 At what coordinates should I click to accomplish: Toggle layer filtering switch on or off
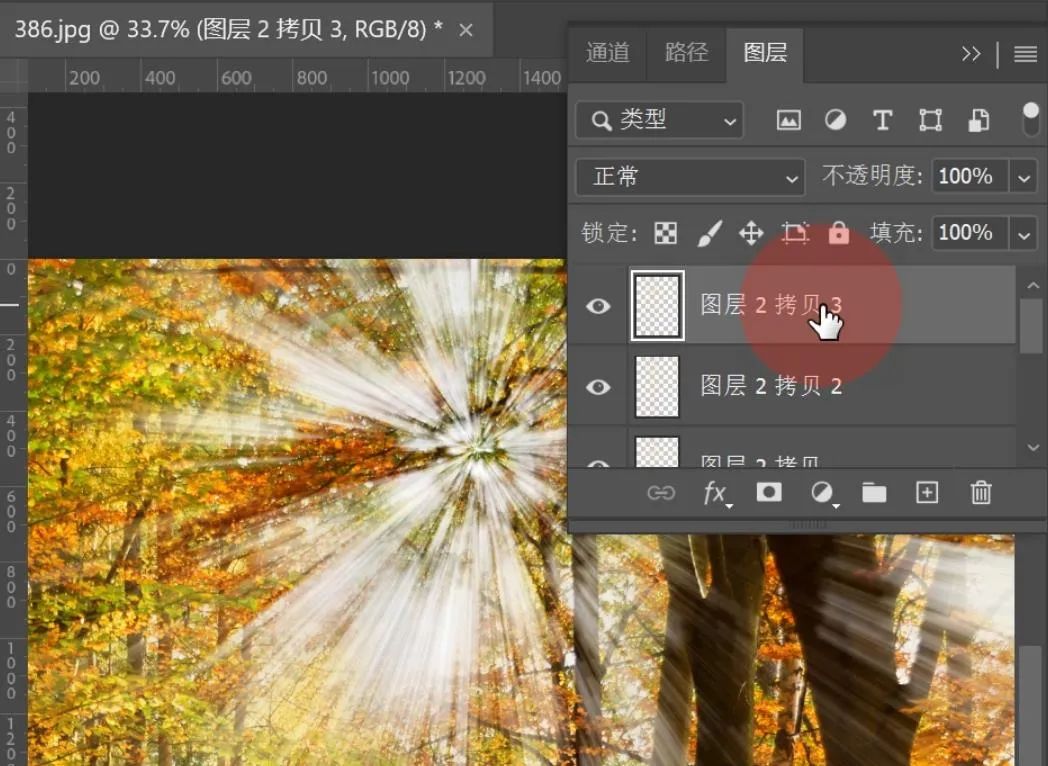point(1031,120)
